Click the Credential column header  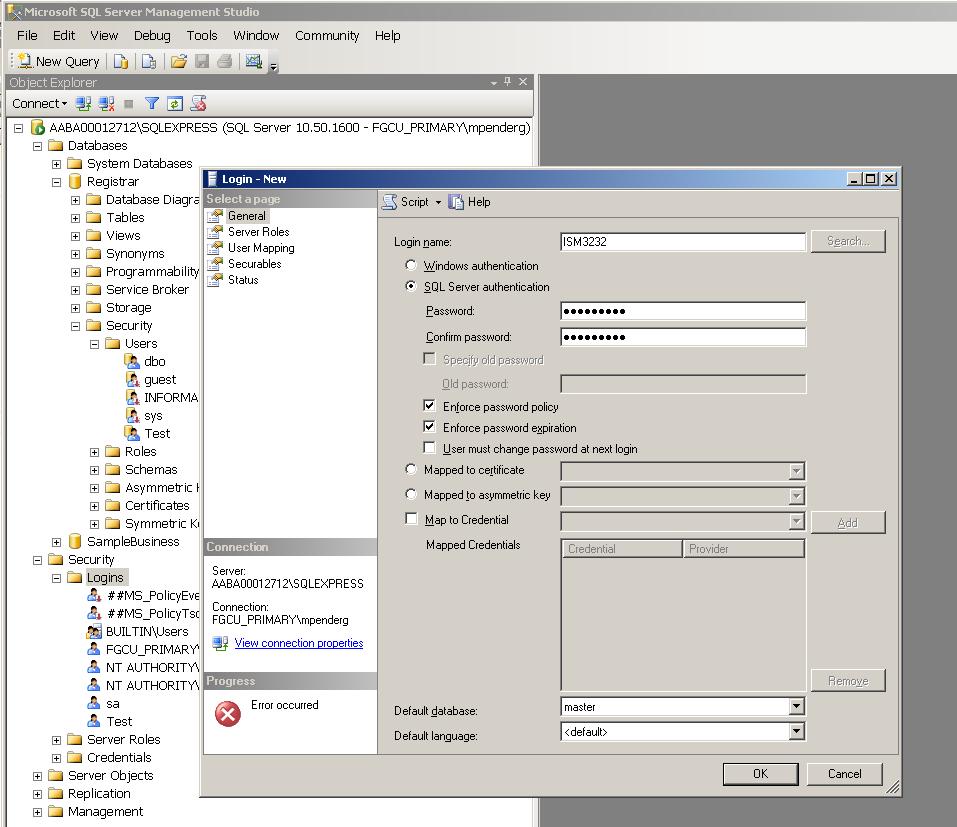621,549
